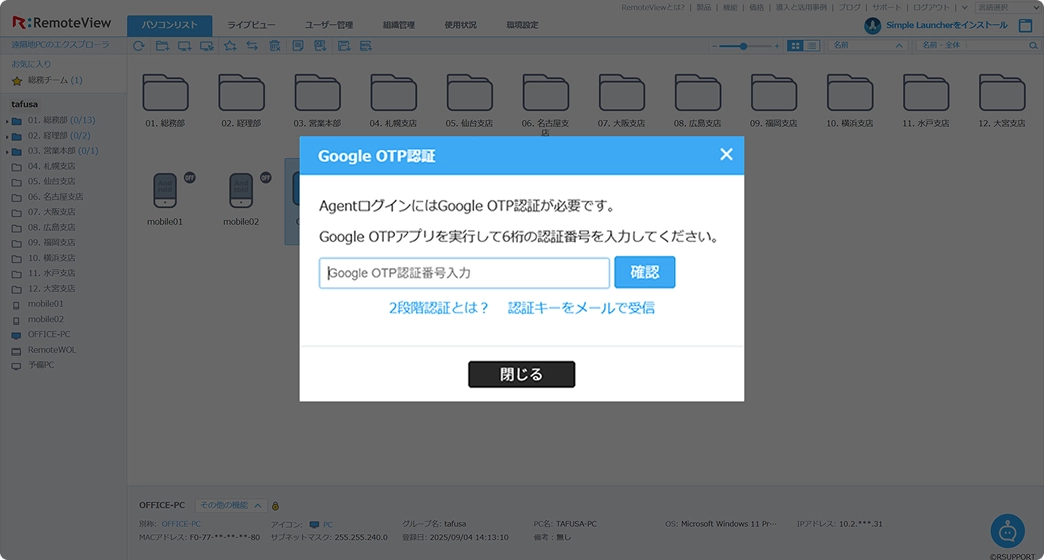Open the 2段階認証とは？ help link
The height and width of the screenshot is (560, 1044).
439,308
